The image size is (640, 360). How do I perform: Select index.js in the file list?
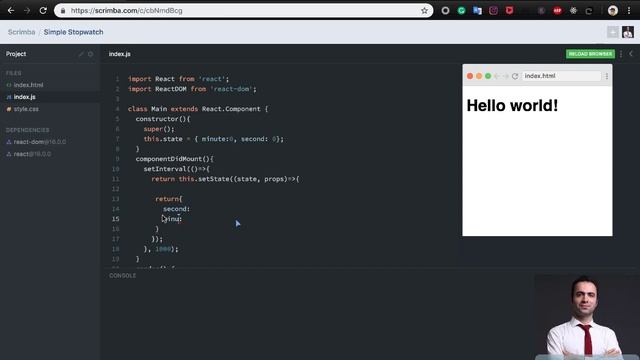pyautogui.click(x=24, y=97)
